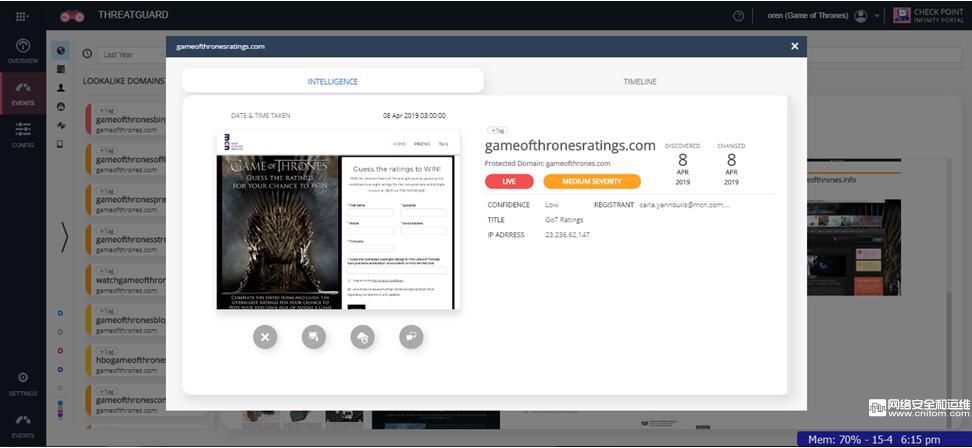Viewport: 972px width, 448px height.
Task: Select the highlighted Events sidebar item
Action: (x=23, y=94)
